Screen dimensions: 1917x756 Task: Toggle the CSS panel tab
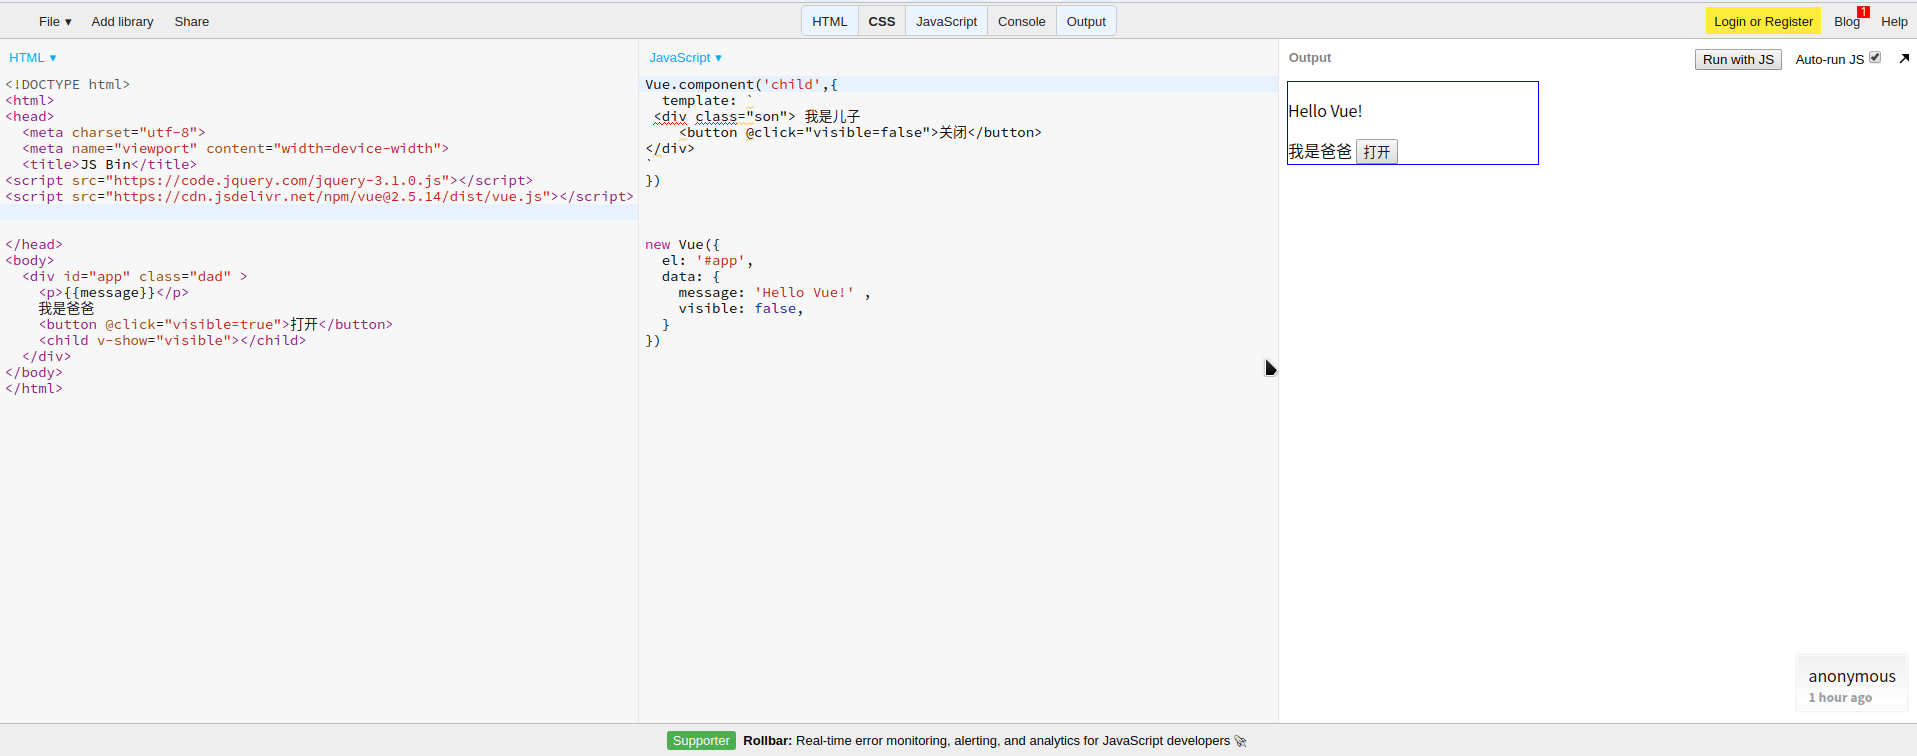coord(881,21)
